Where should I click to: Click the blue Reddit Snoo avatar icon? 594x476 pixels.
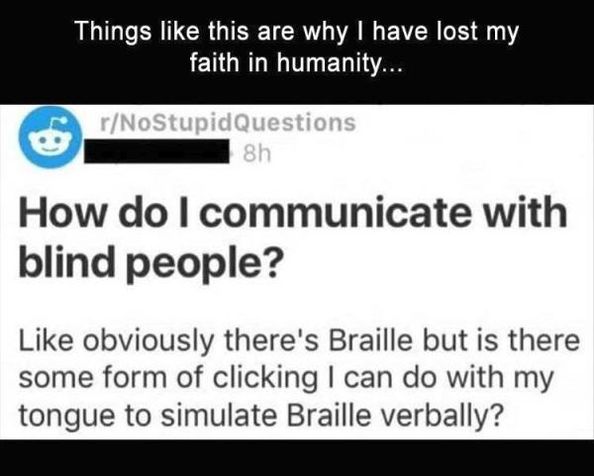pos(50,137)
